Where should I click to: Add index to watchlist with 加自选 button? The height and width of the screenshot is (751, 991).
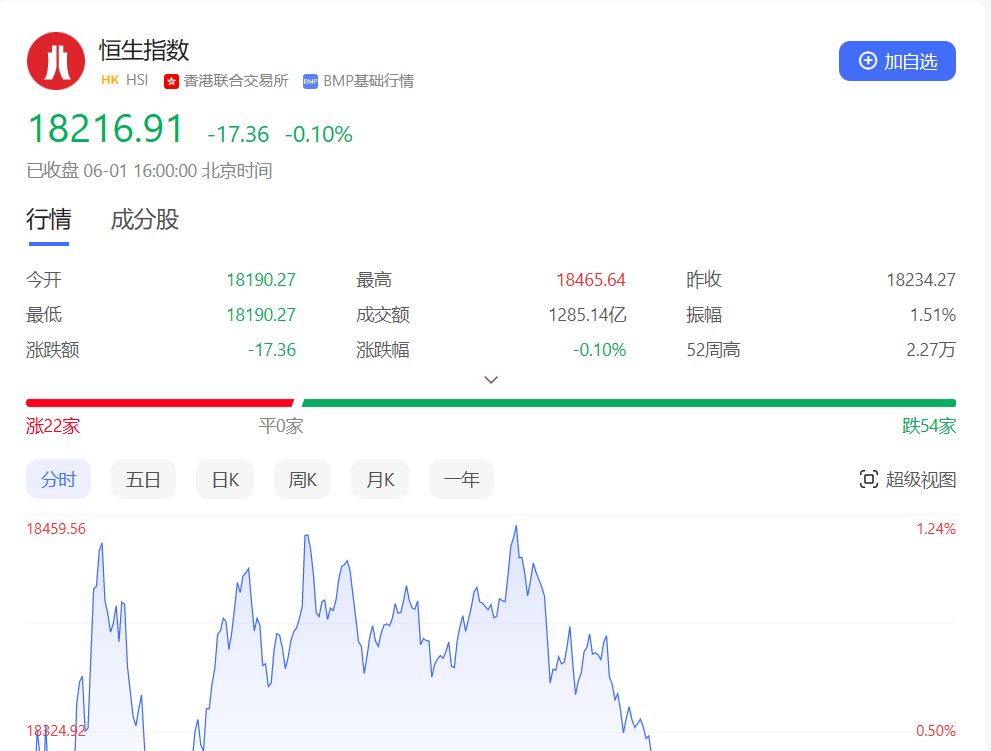[897, 61]
